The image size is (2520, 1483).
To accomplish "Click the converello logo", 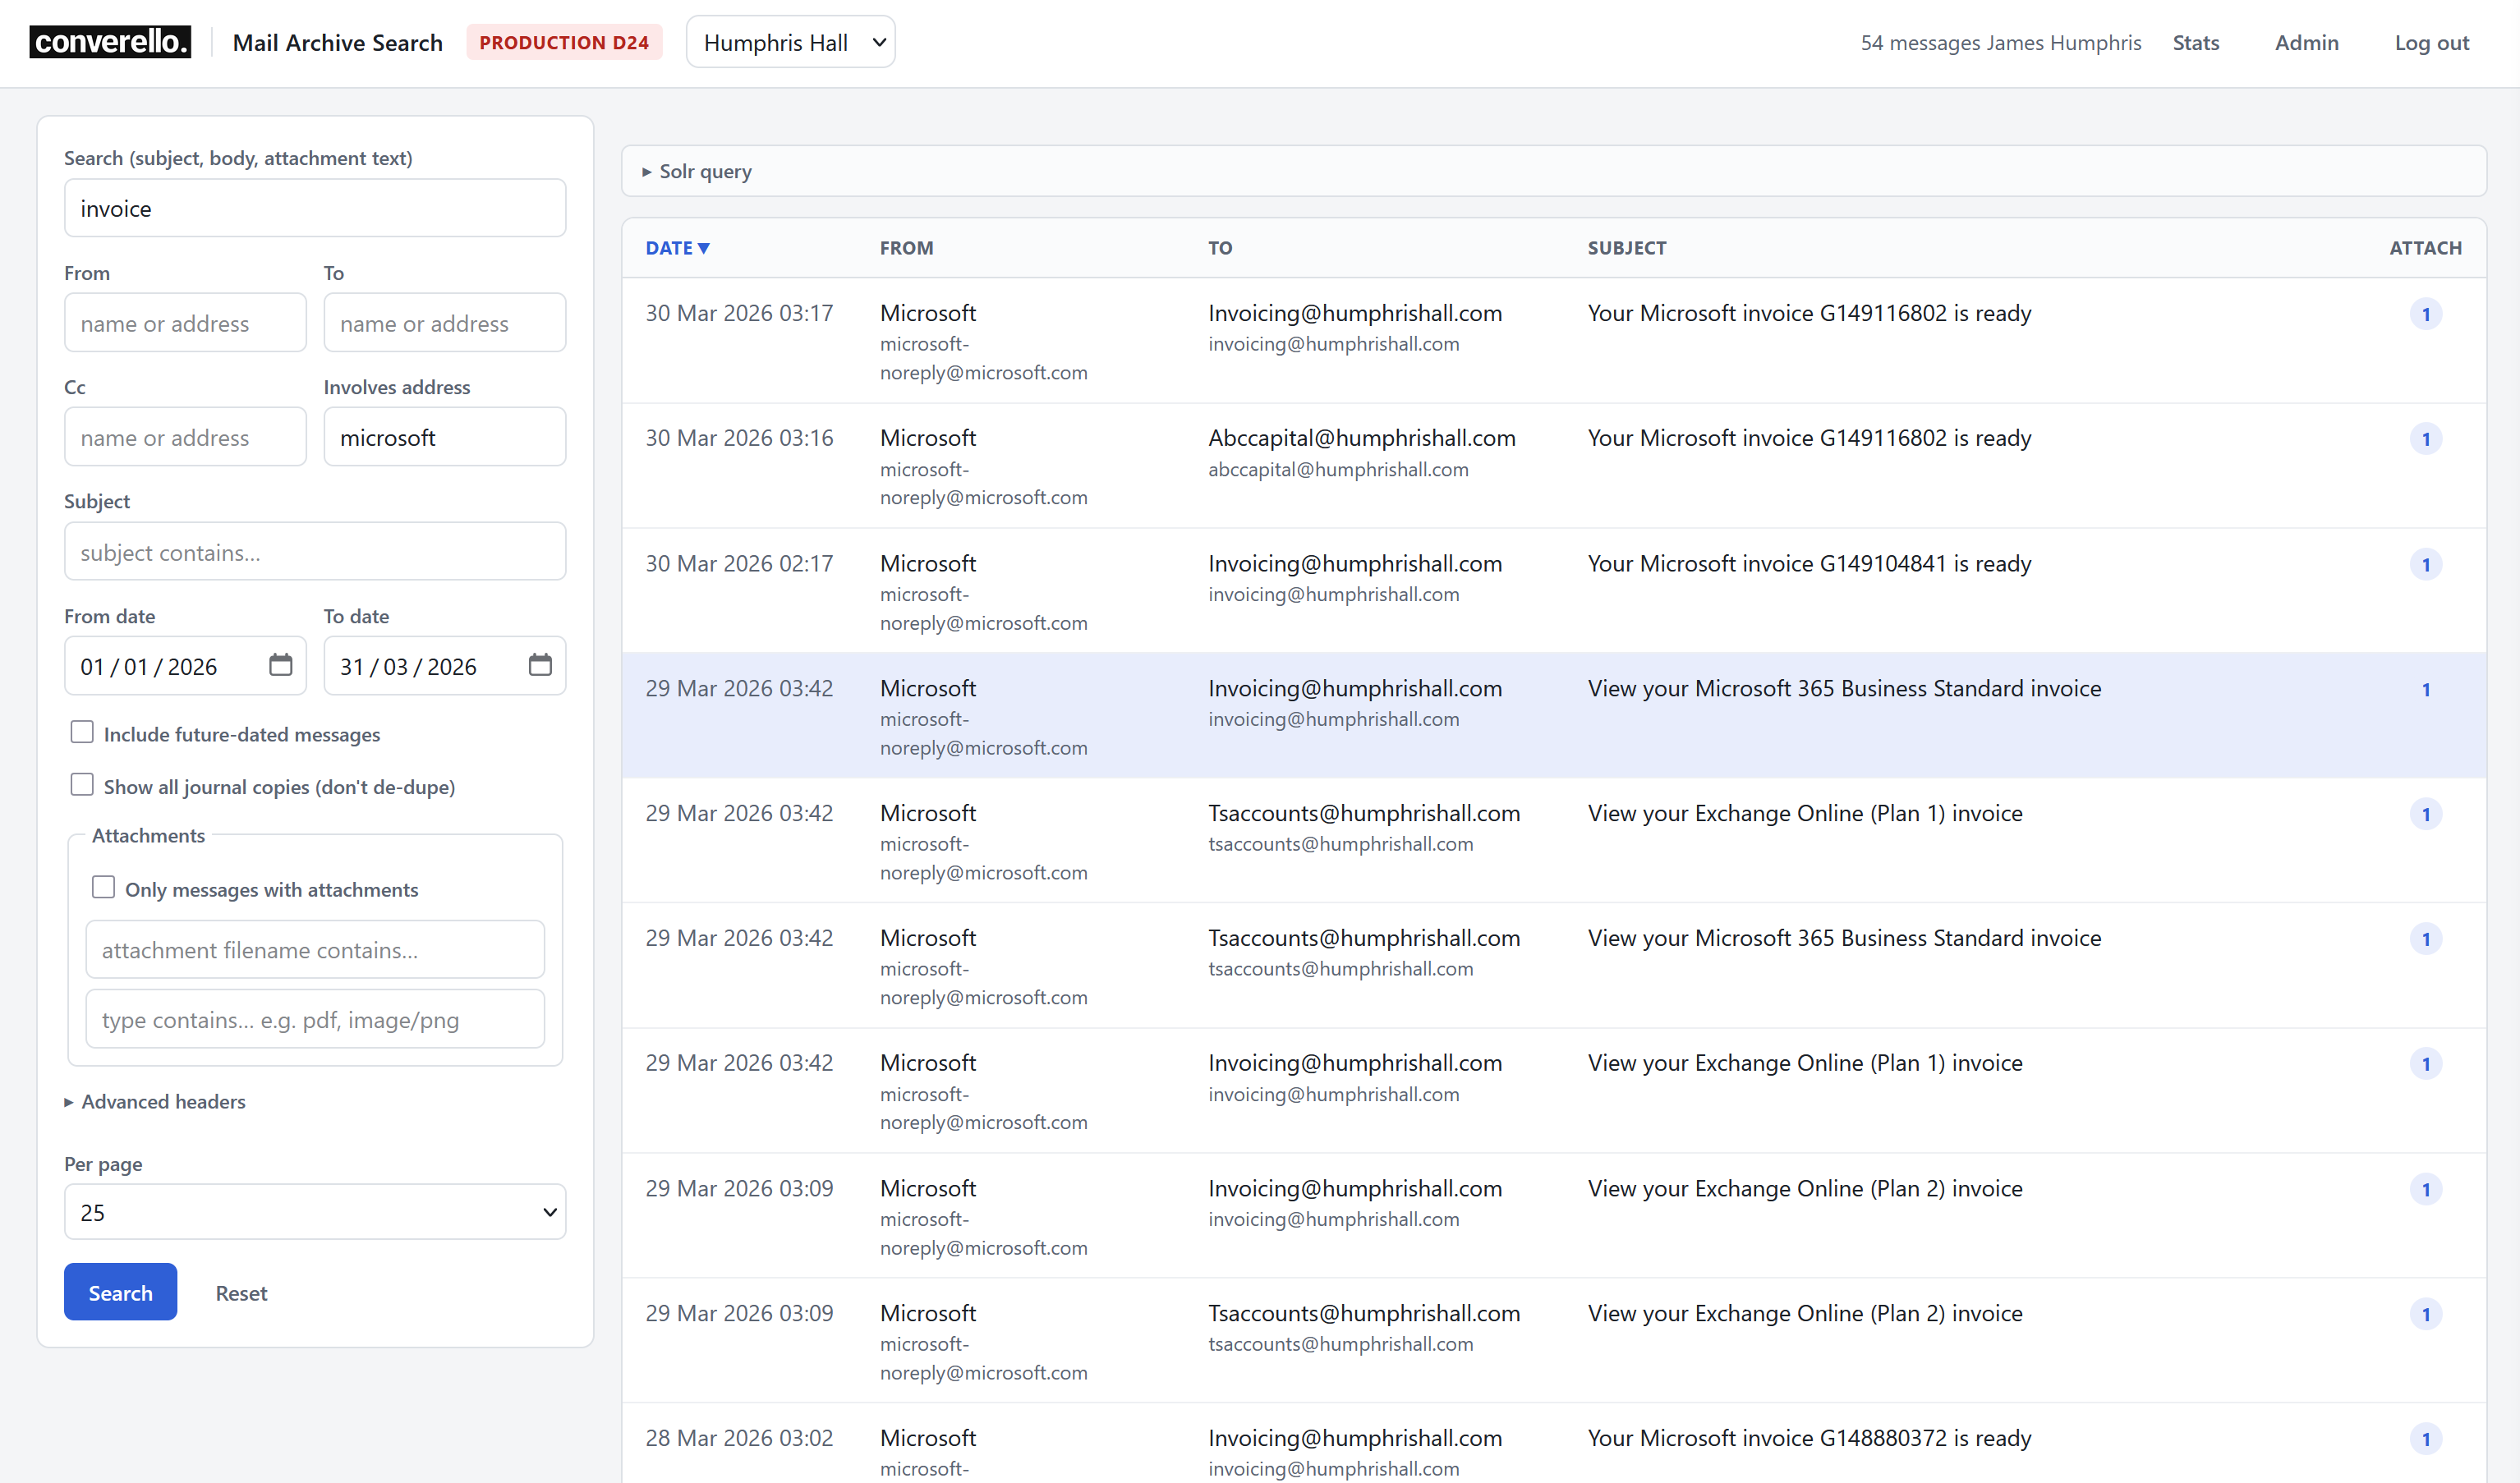I will coord(110,42).
